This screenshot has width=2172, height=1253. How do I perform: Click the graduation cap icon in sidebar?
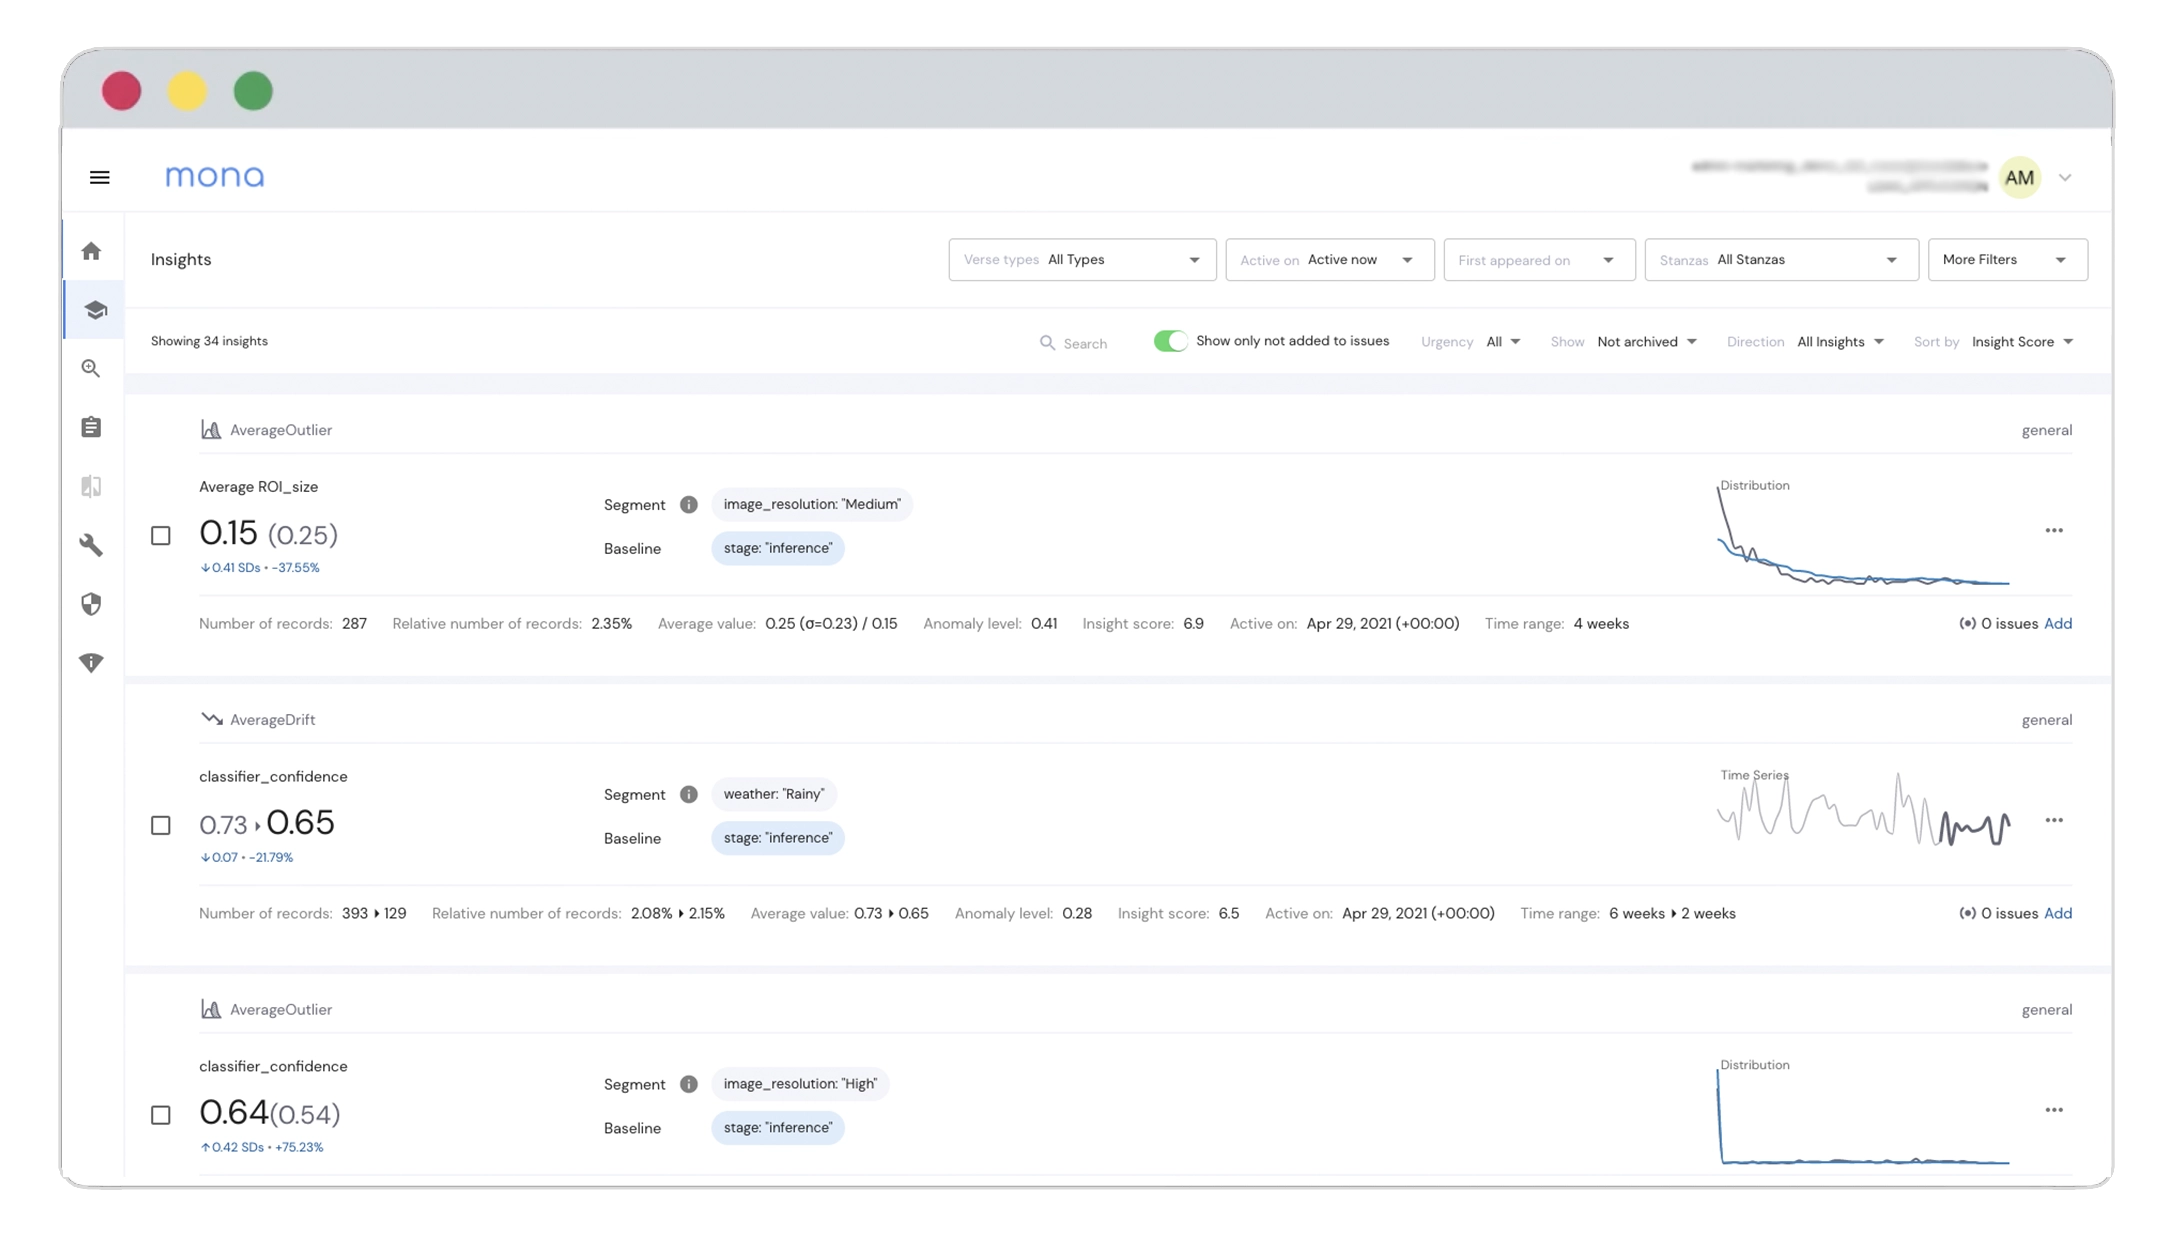pyautogui.click(x=92, y=309)
